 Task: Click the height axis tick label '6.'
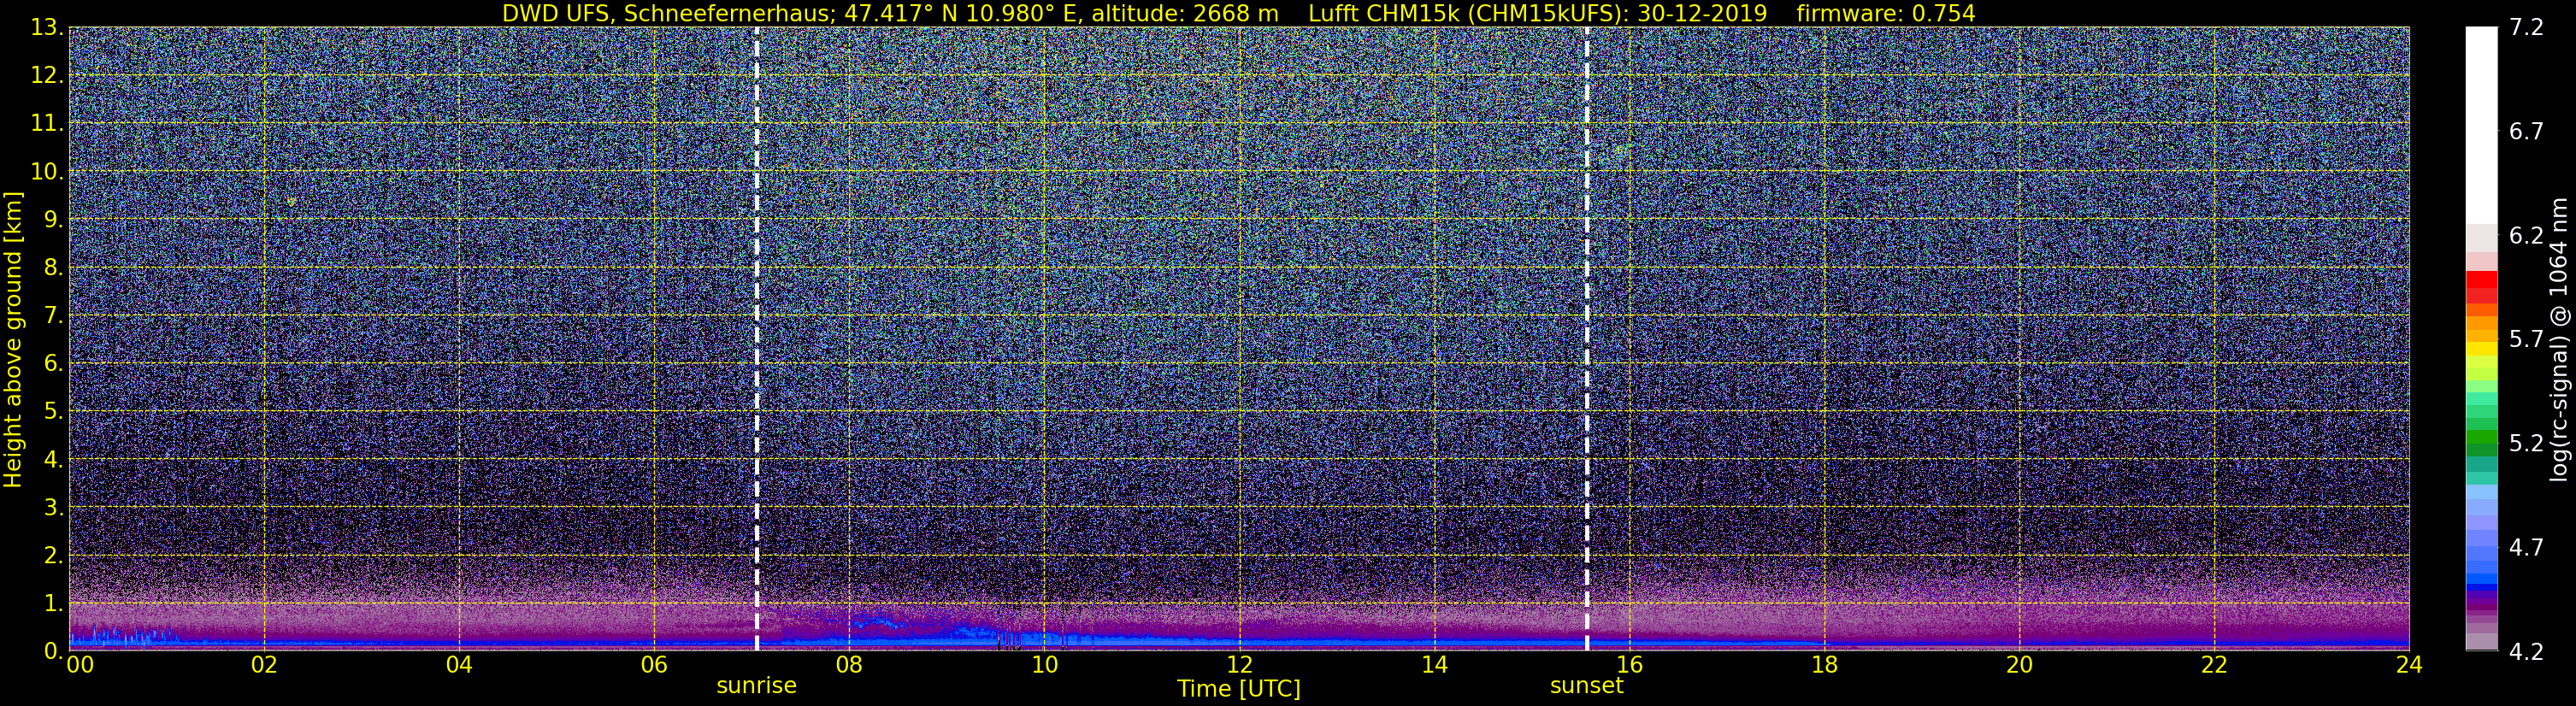point(53,364)
